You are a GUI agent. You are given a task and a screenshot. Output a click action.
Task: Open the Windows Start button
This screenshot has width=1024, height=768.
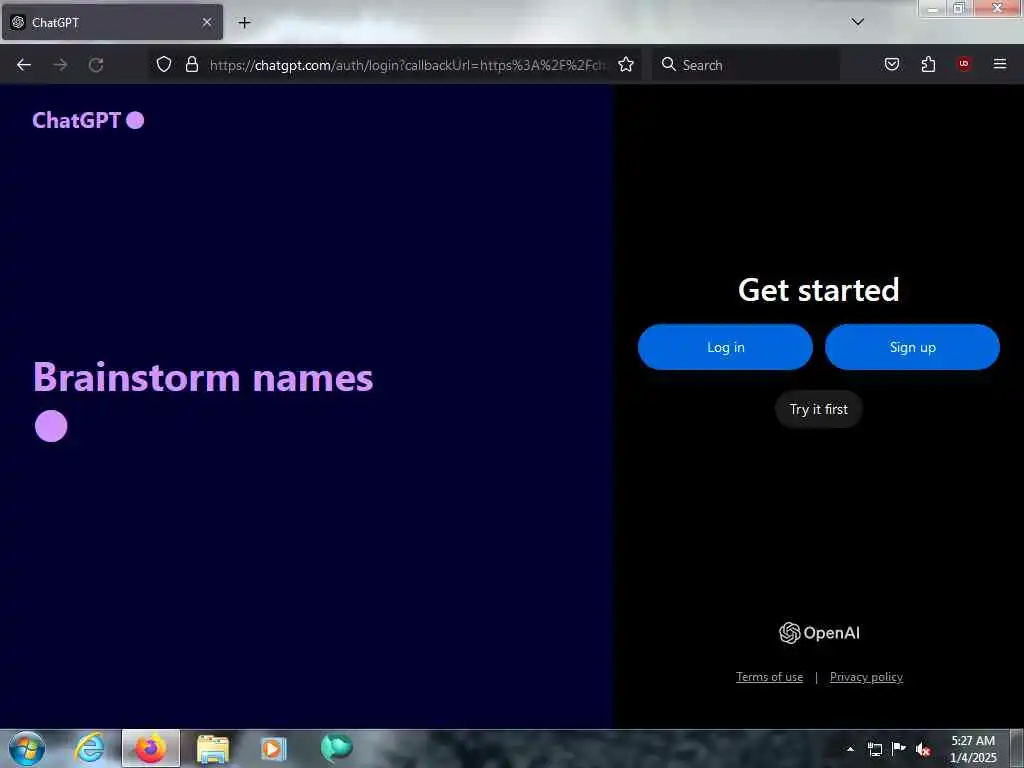27,748
